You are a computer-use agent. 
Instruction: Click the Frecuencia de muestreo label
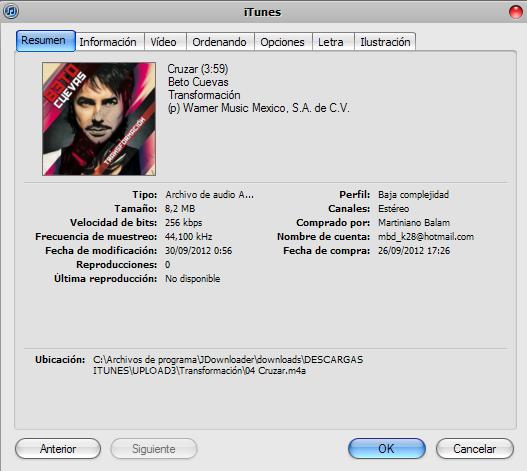pyautogui.click(x=96, y=237)
